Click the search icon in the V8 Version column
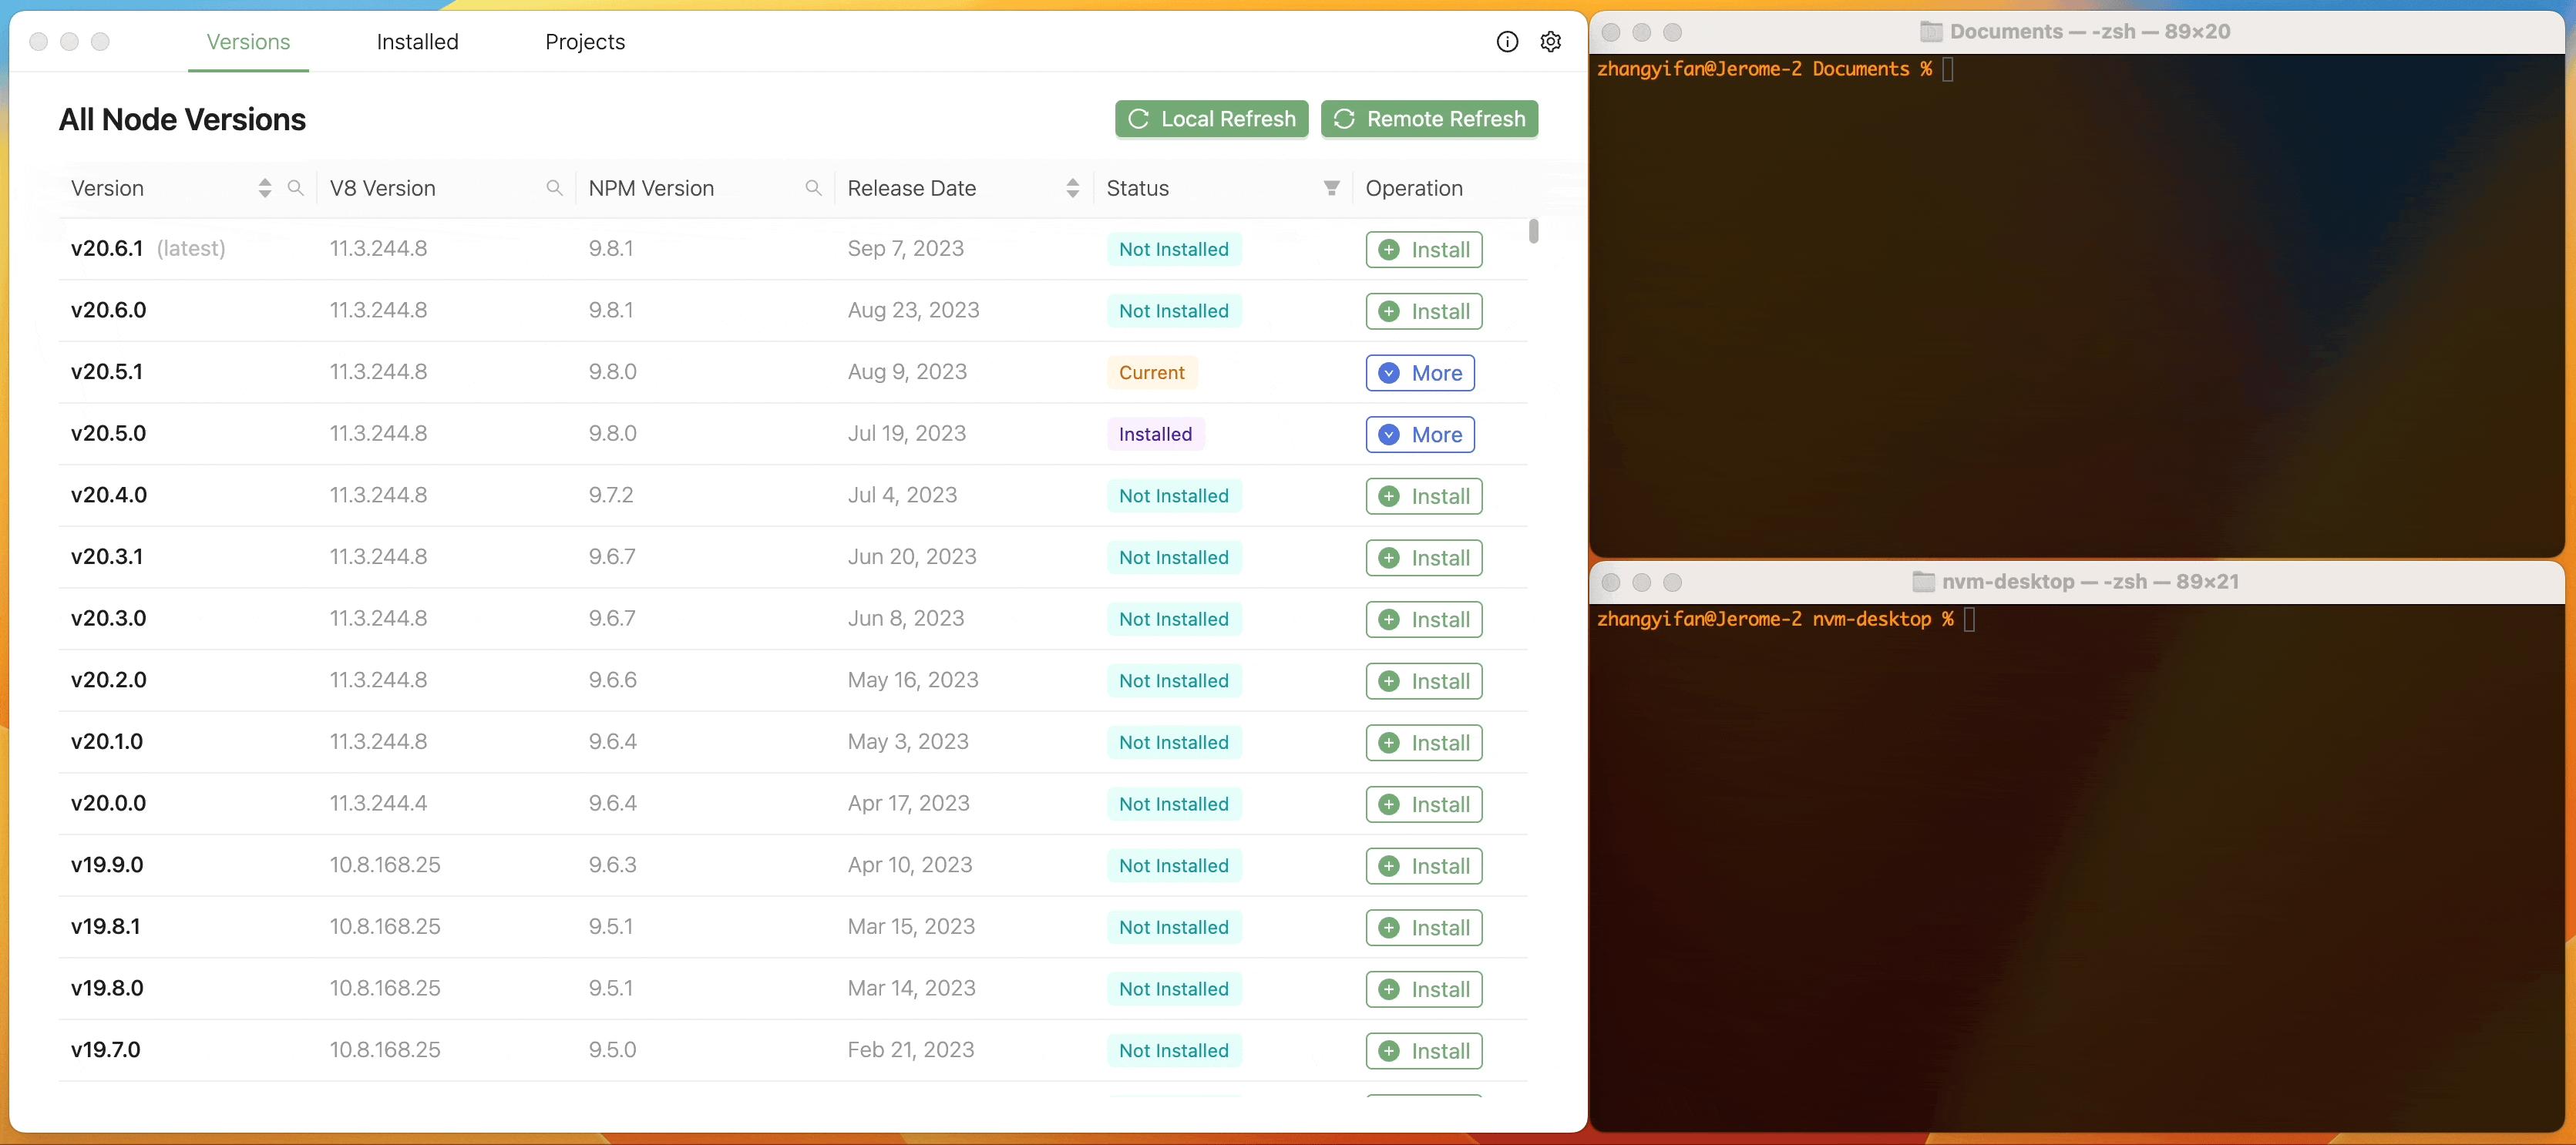The height and width of the screenshot is (1145, 2576). (x=555, y=188)
